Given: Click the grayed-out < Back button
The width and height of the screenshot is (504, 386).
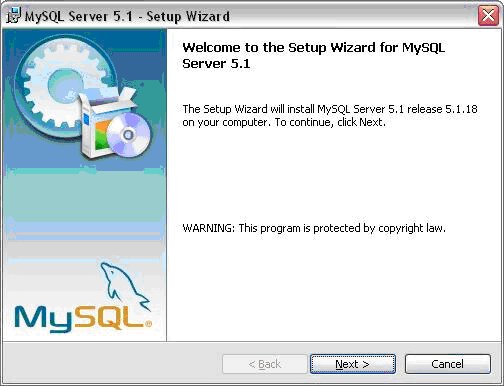Looking at the screenshot, I should pos(265,364).
